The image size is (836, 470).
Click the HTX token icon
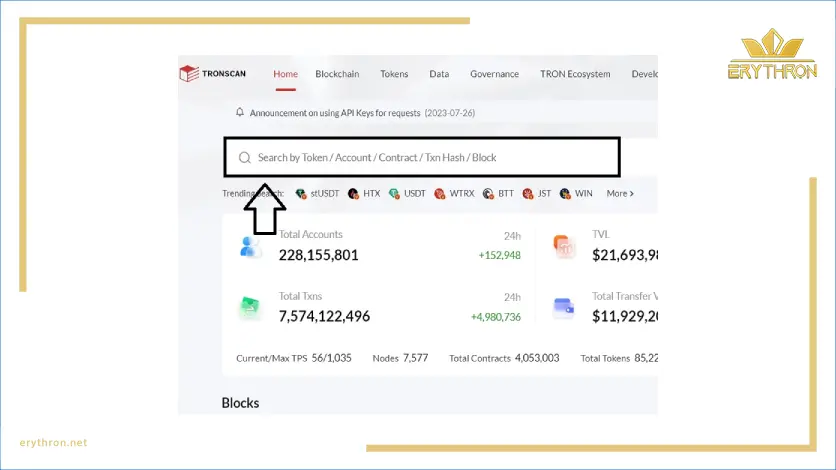pos(353,194)
